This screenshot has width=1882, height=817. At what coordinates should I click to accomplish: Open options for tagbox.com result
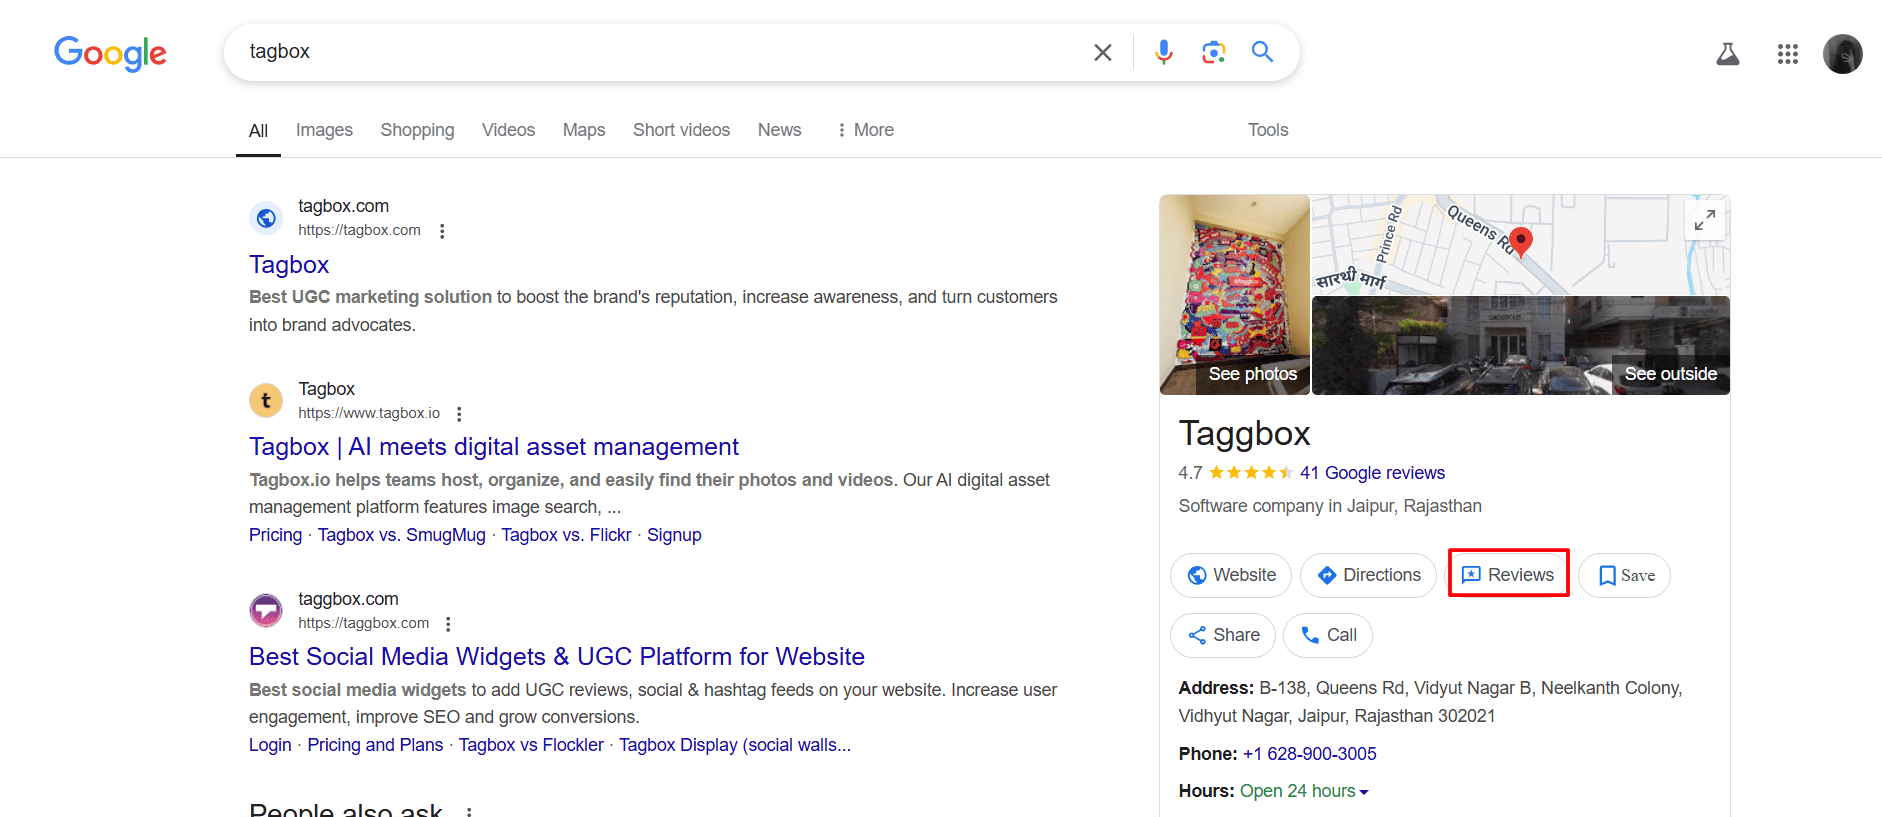(442, 231)
